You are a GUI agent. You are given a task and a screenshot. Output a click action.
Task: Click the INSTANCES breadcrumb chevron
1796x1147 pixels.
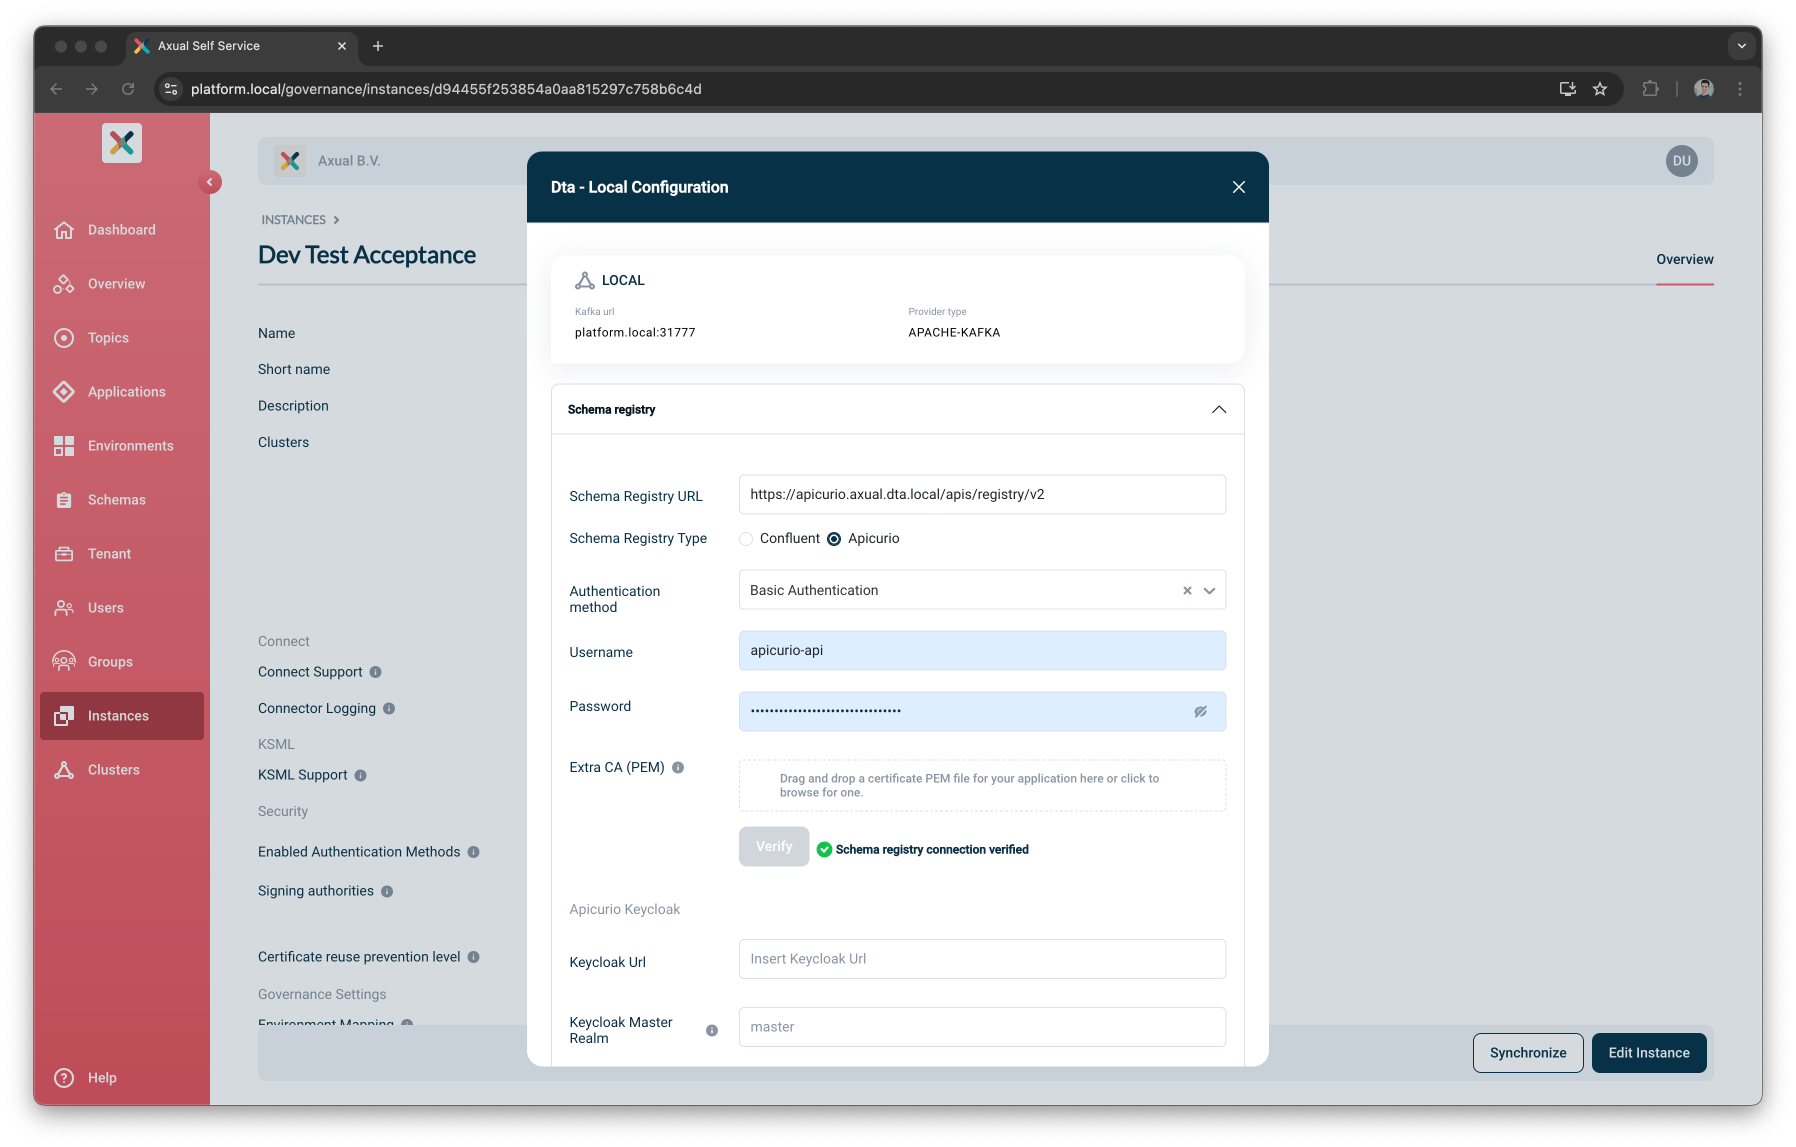(x=336, y=220)
